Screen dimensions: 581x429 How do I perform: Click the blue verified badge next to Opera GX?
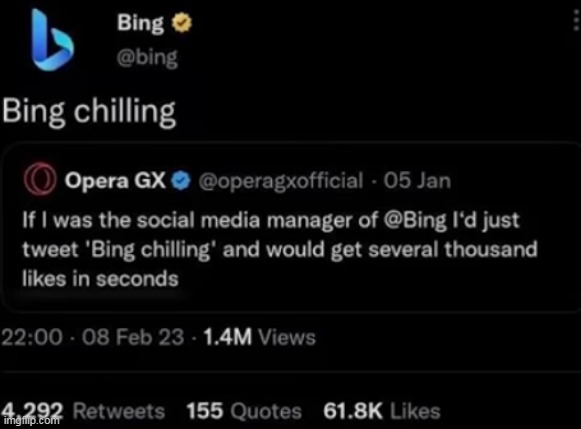tap(180, 181)
